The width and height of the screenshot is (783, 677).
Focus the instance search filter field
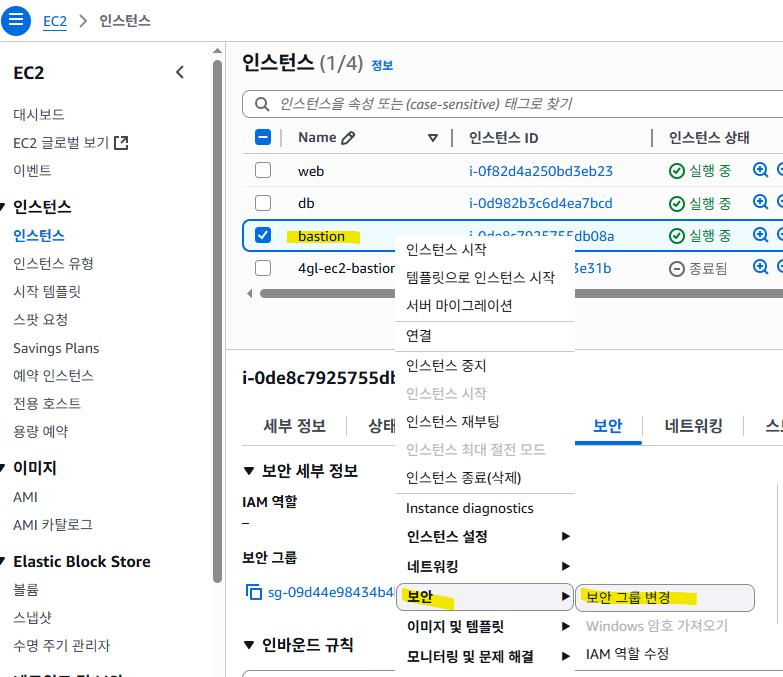pyautogui.click(x=512, y=104)
